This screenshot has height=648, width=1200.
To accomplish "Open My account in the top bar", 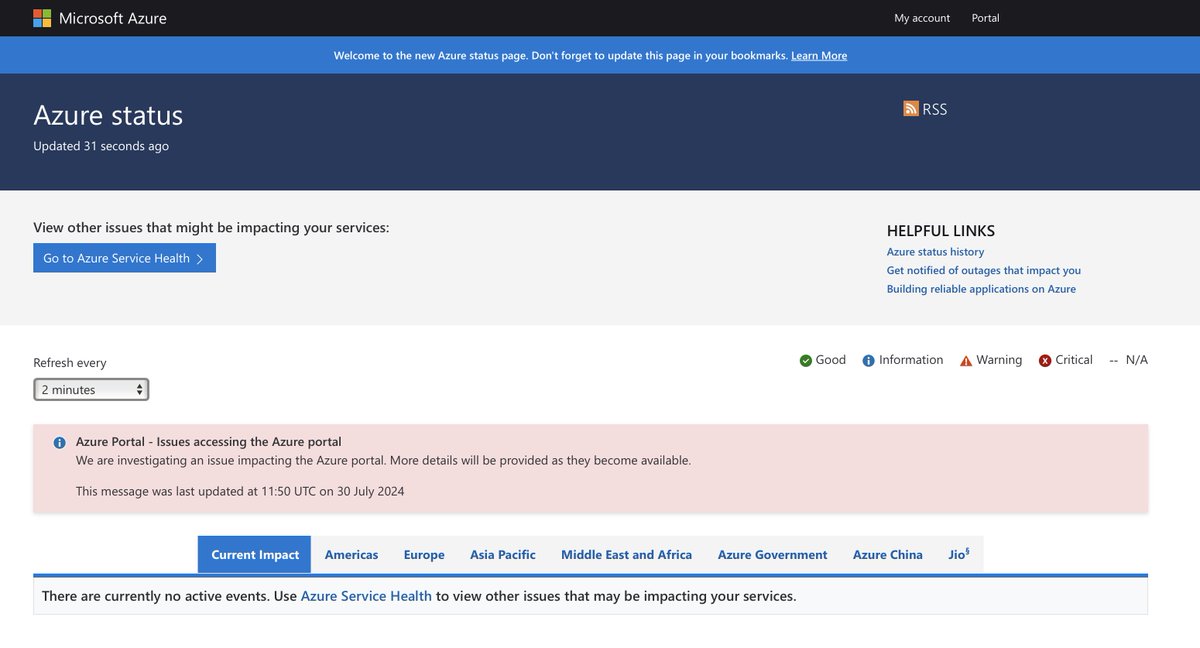I will (x=922, y=18).
